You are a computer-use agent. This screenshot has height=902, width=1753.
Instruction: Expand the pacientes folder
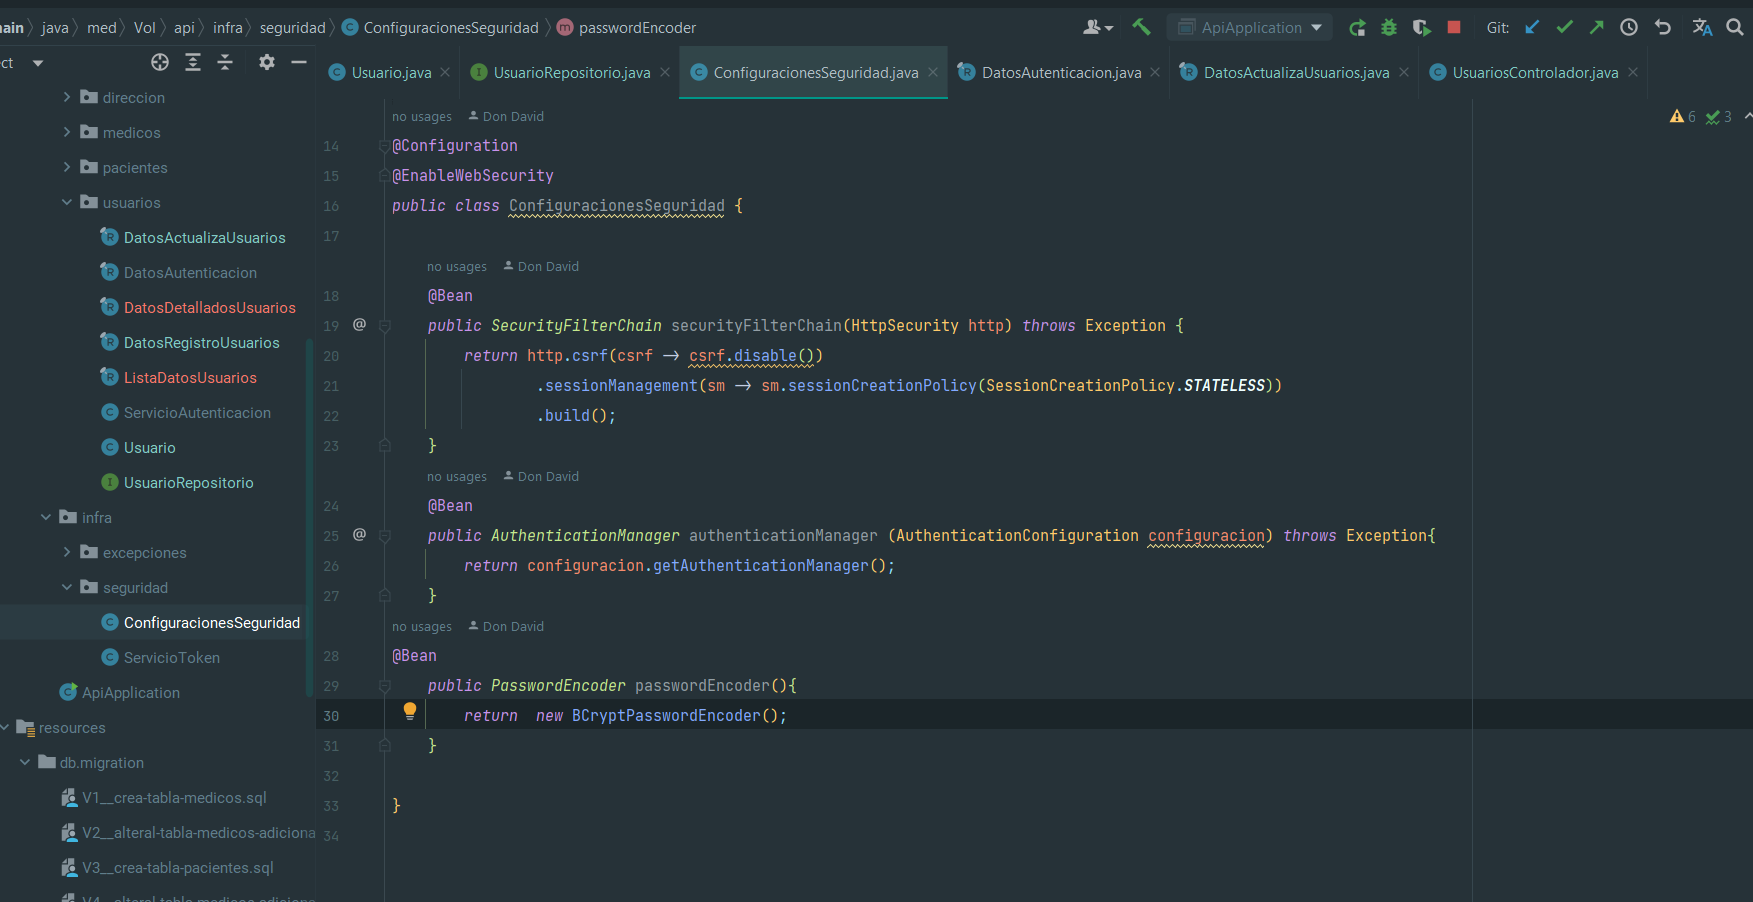click(x=67, y=167)
